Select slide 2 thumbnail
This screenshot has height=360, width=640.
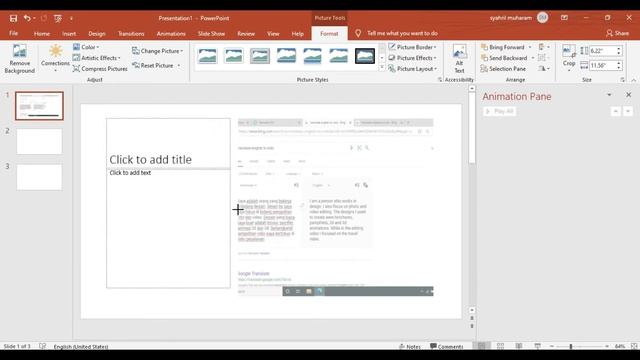pyautogui.click(x=40, y=141)
